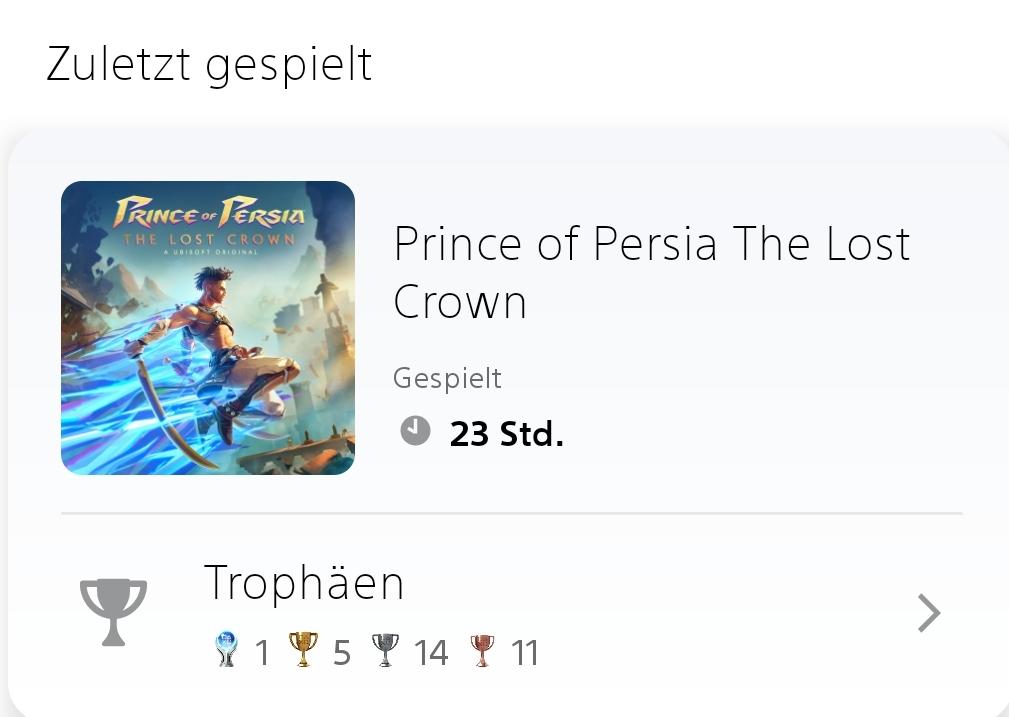Select the Prince of Persia The Lost Crown title
The height and width of the screenshot is (717, 1009).
[x=651, y=271]
